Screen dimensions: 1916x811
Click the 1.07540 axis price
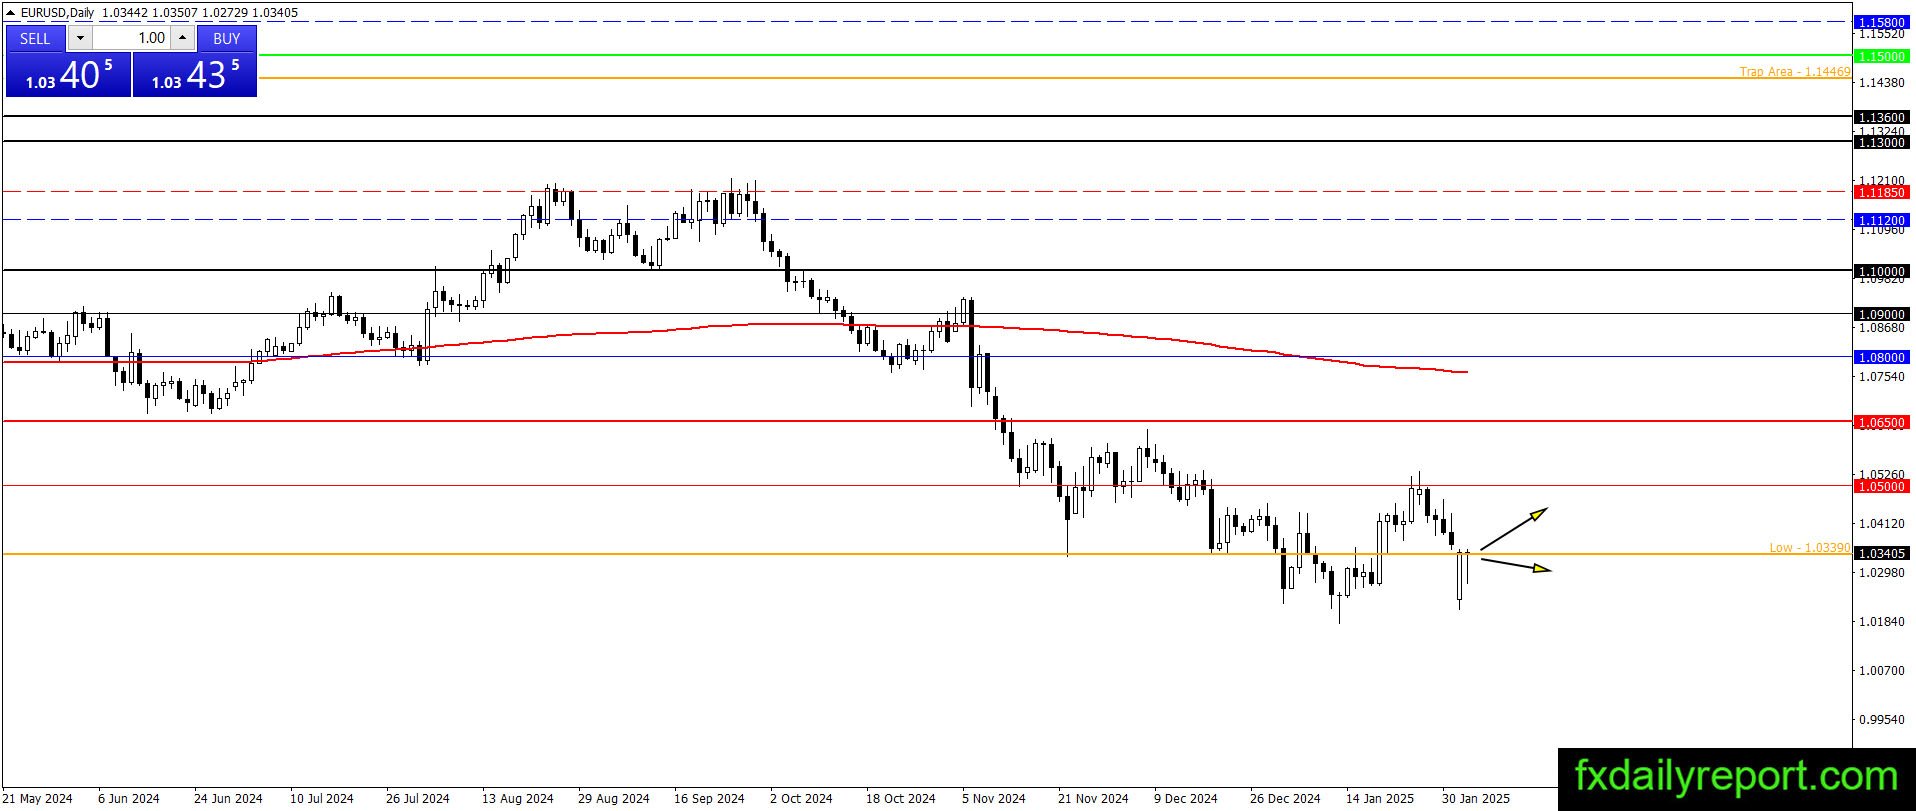(1881, 376)
